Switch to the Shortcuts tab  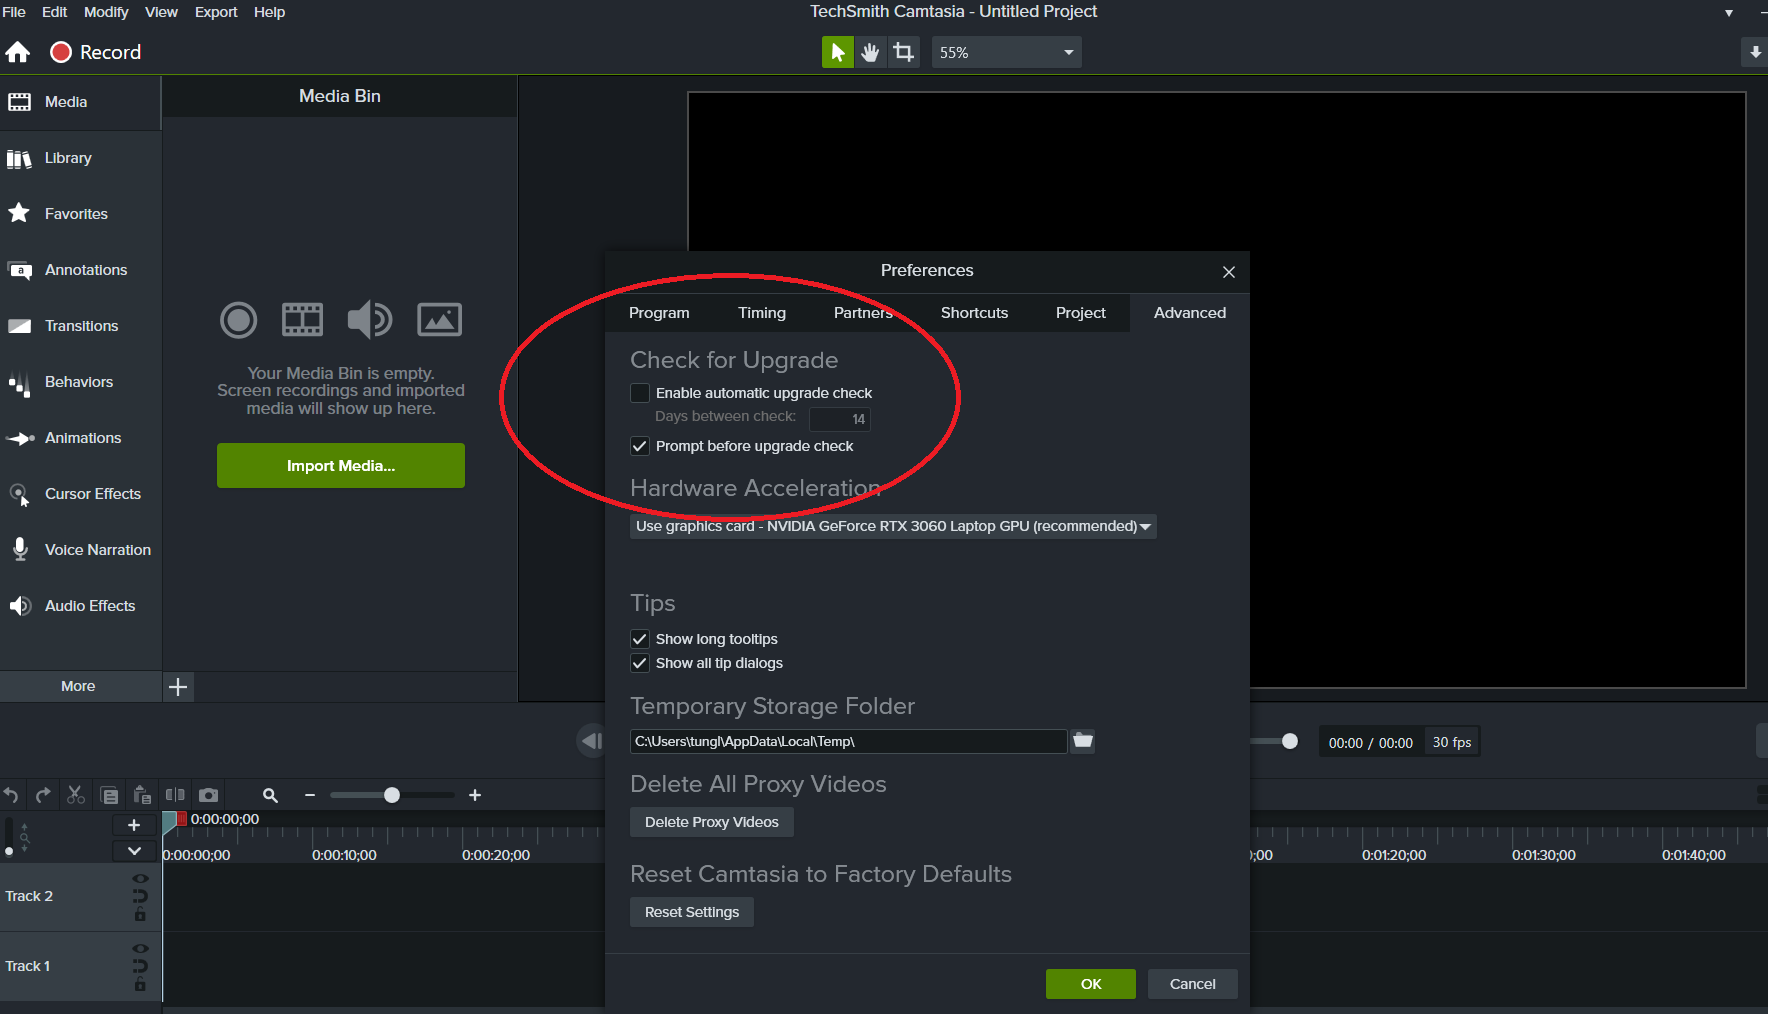974,313
